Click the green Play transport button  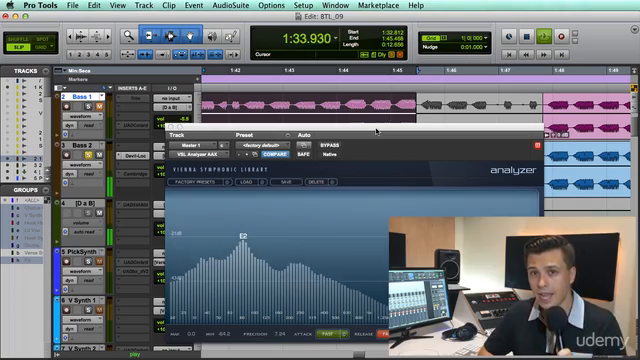[x=544, y=37]
